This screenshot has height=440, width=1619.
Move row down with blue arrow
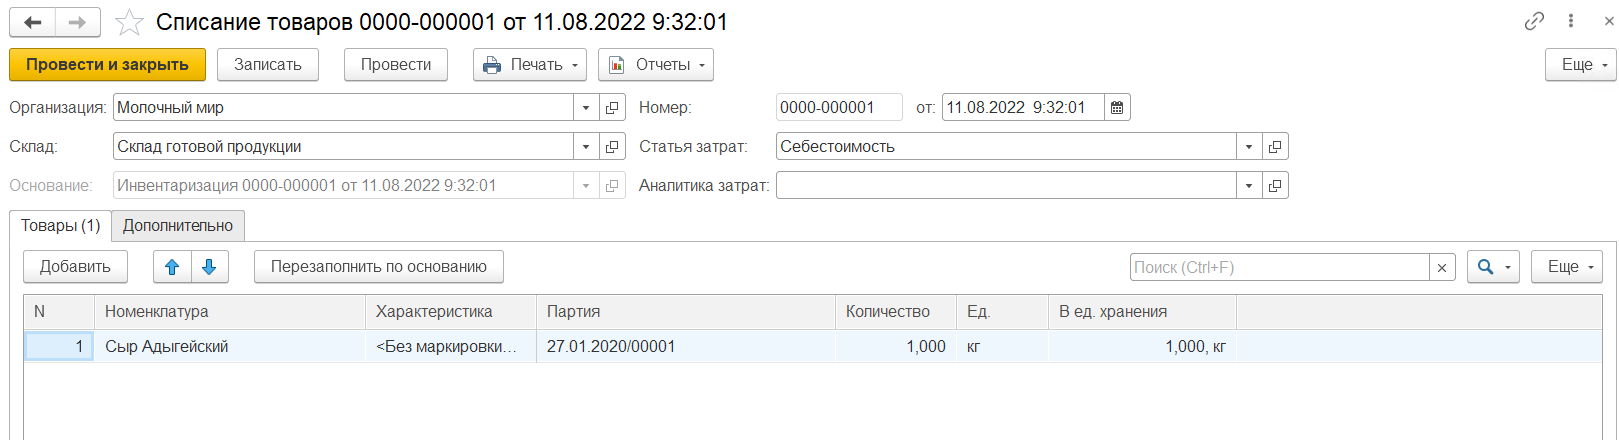[x=209, y=267]
